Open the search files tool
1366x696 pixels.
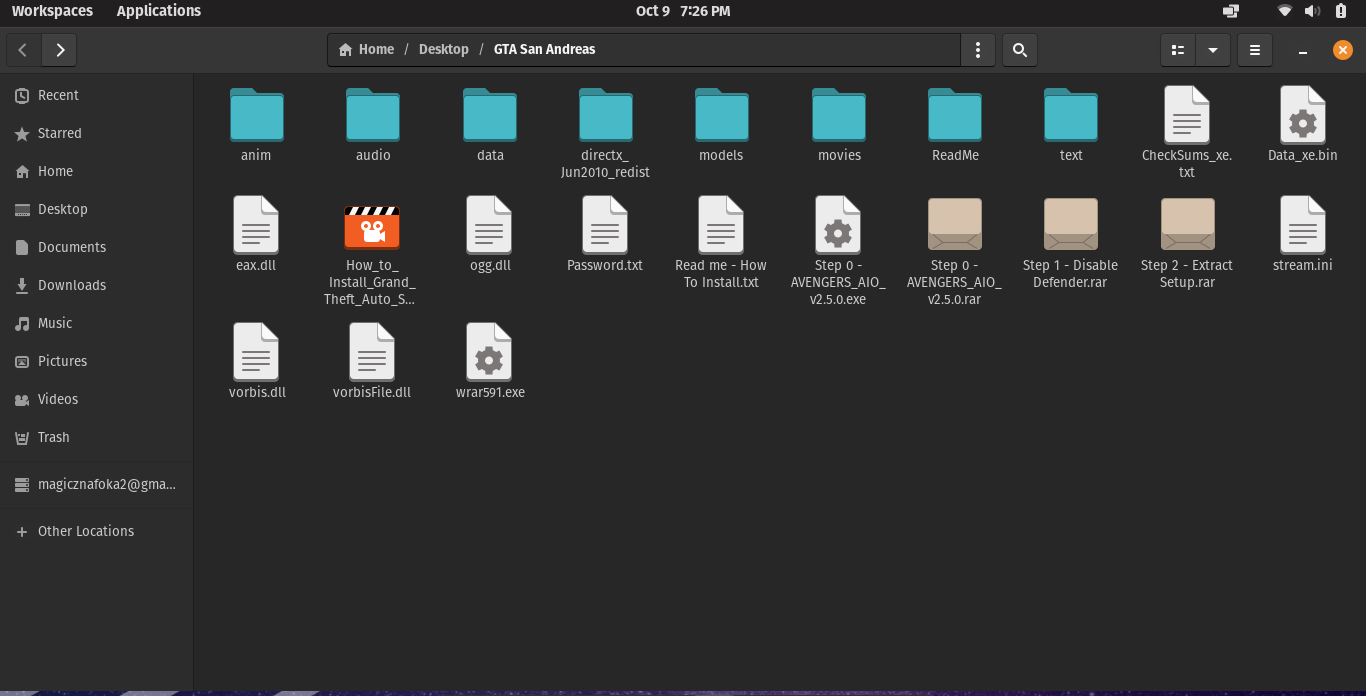tap(1019, 50)
